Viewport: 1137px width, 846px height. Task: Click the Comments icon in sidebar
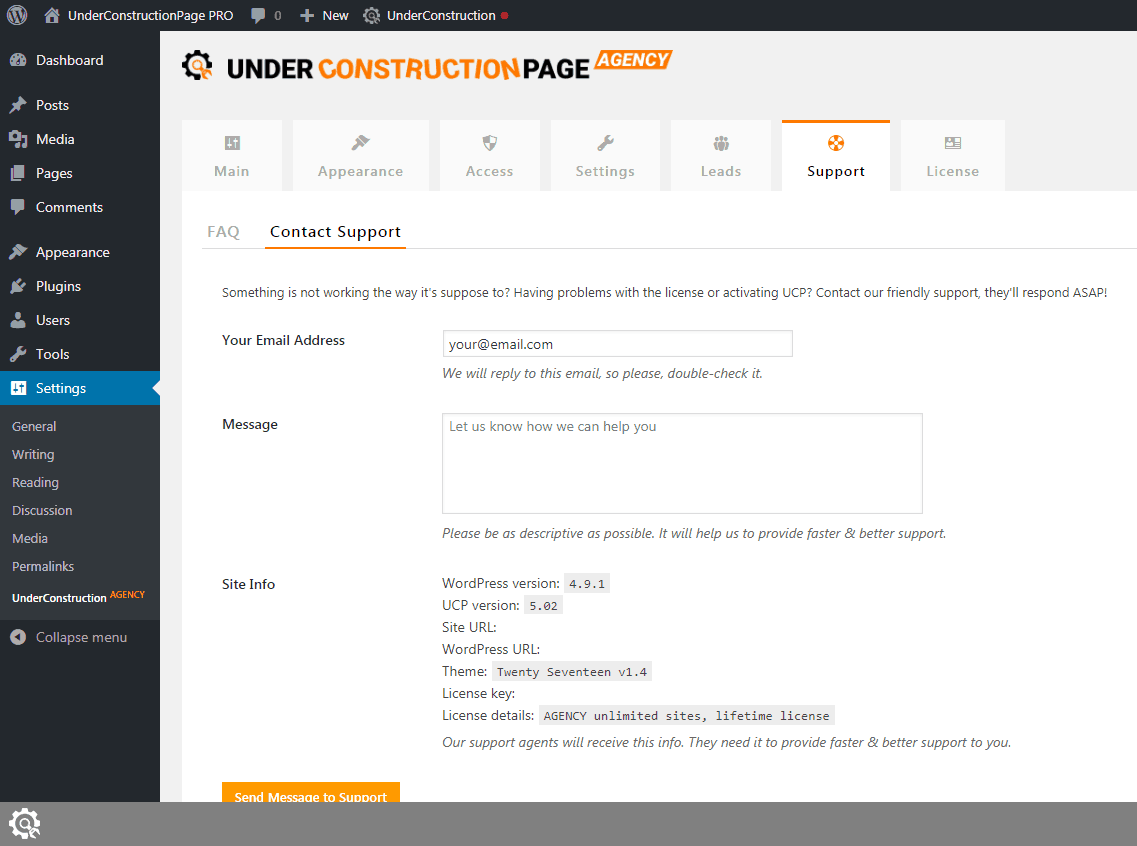coord(18,207)
